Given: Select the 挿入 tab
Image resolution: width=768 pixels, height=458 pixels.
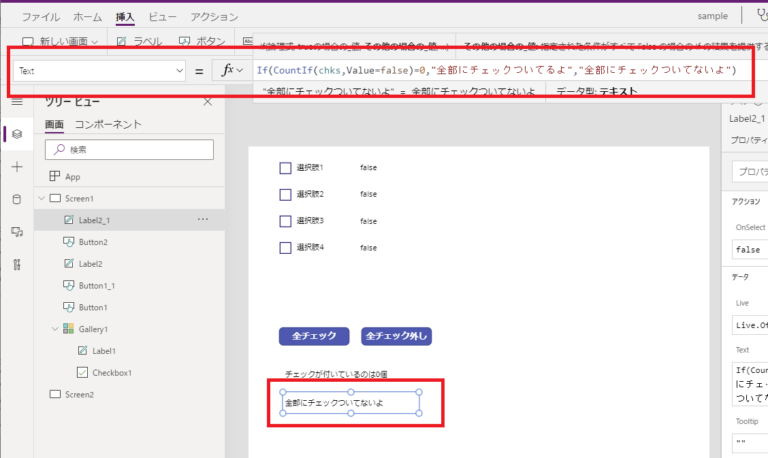Looking at the screenshot, I should click(x=125, y=17).
